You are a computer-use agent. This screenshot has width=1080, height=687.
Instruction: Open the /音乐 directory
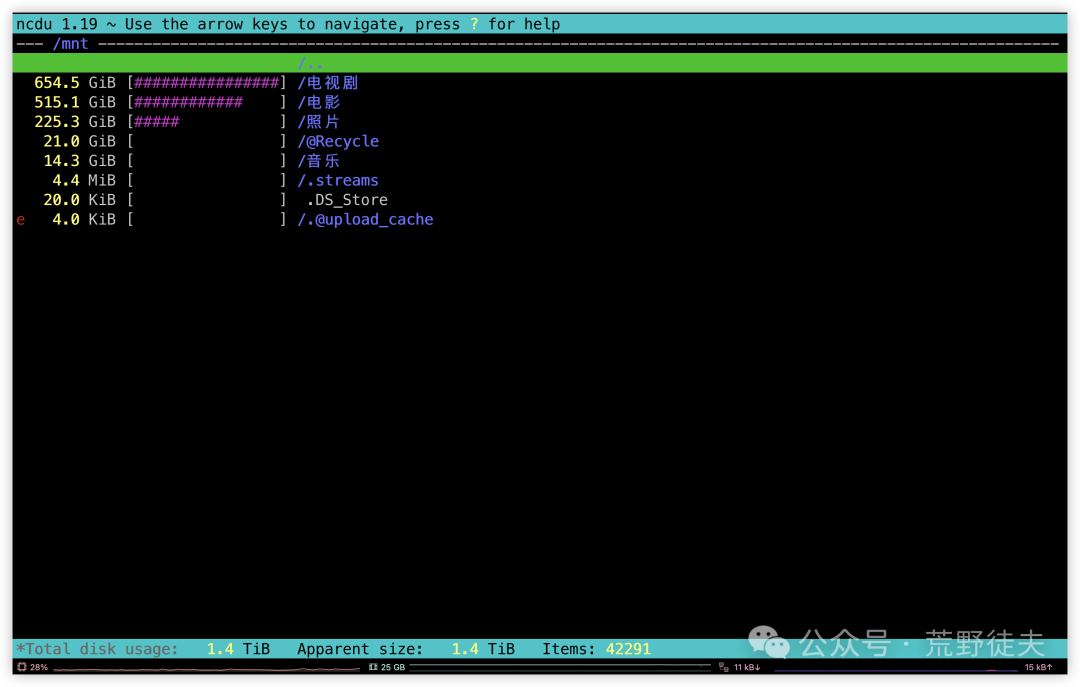coord(318,161)
